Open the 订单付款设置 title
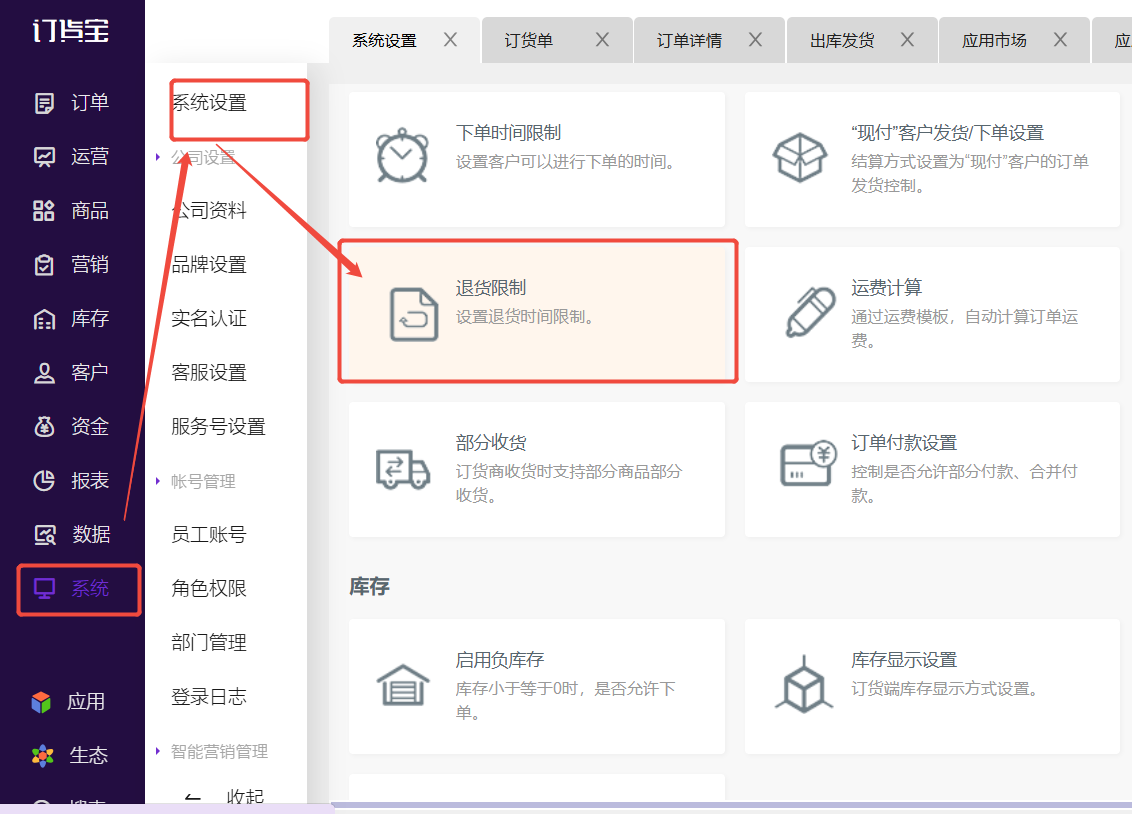Screen dimensions: 1132x814 pyautogui.click(x=904, y=442)
